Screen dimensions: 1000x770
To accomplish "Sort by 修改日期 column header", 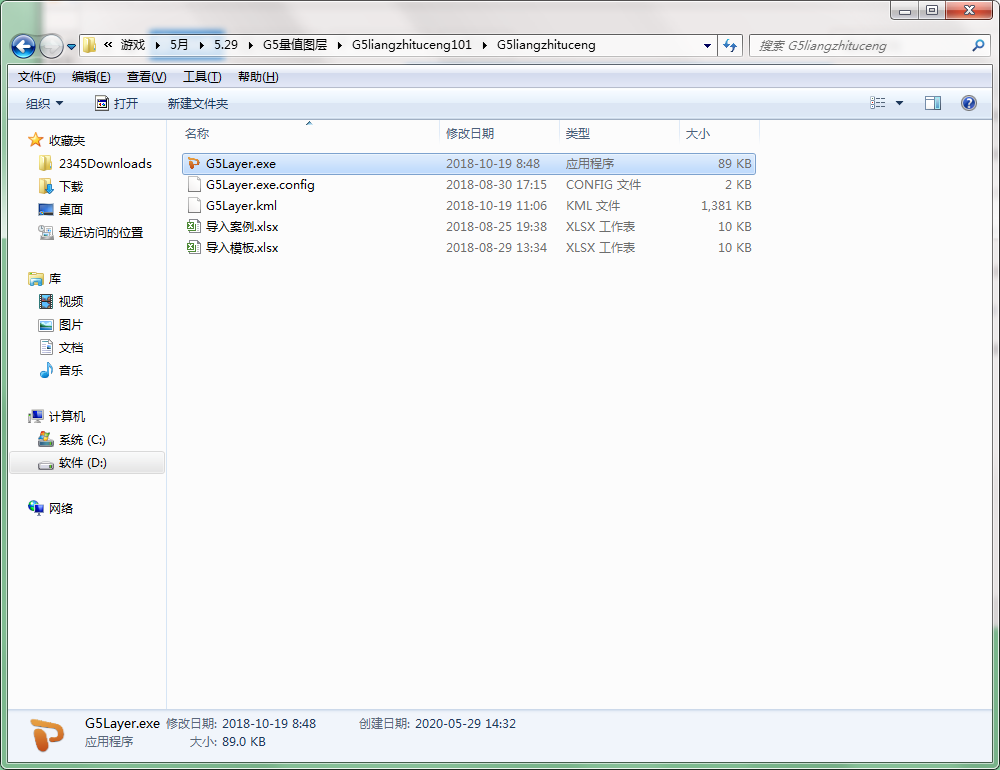I will tap(470, 134).
